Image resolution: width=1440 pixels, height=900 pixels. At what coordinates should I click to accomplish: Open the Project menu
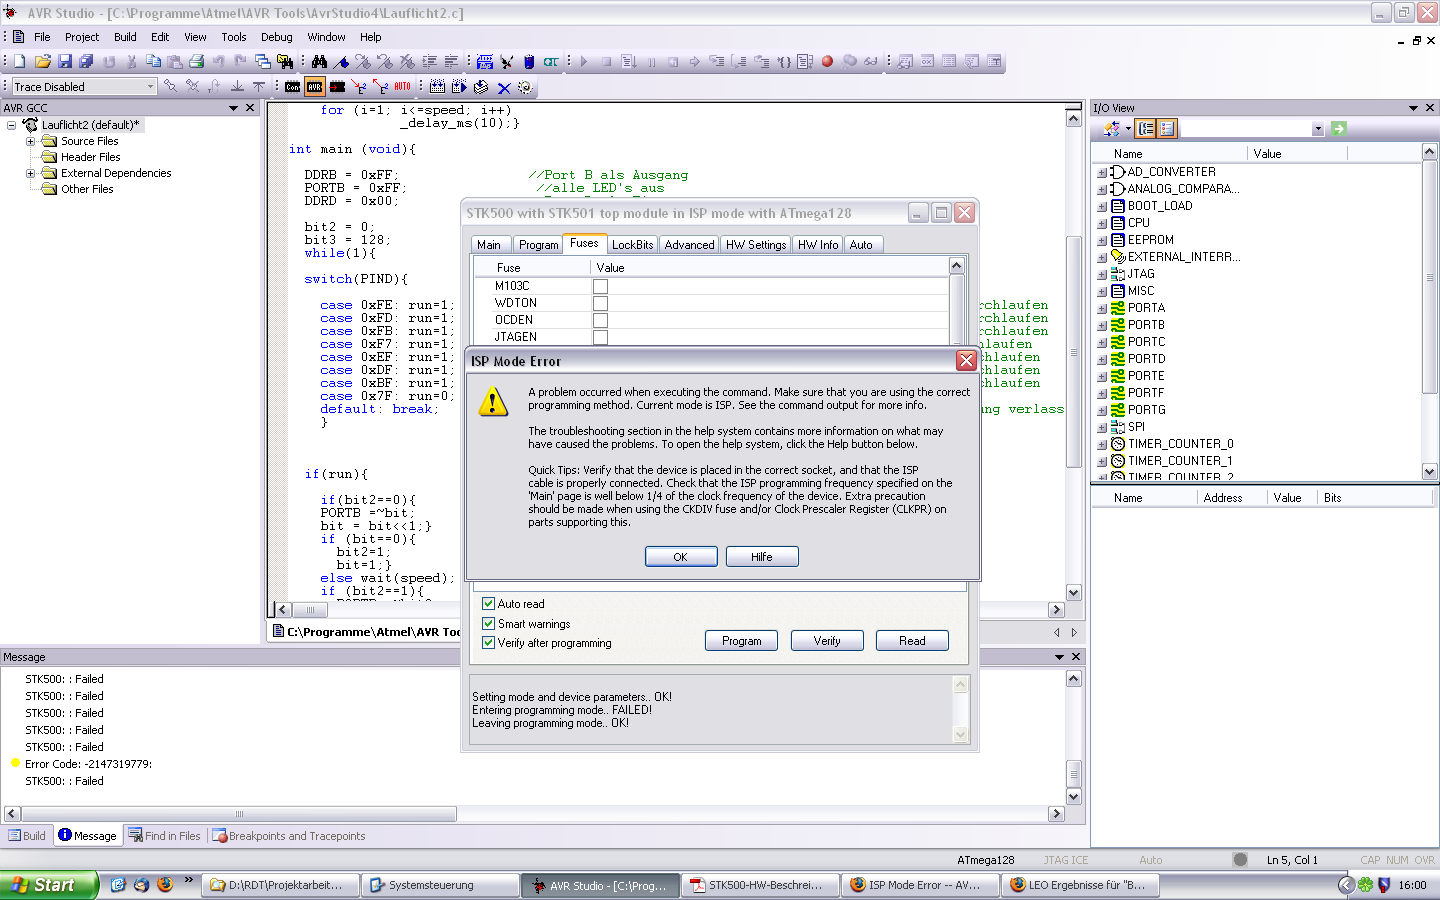[x=82, y=37]
